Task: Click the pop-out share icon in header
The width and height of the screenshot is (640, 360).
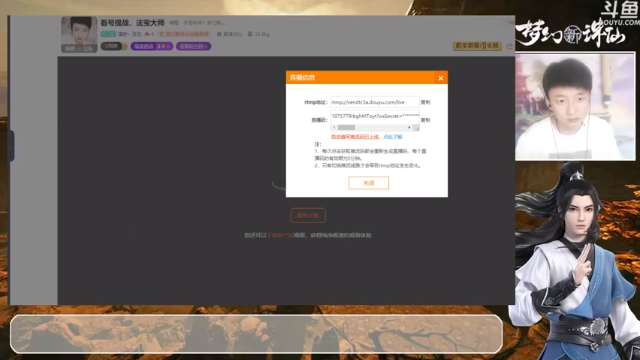Action: [x=509, y=46]
